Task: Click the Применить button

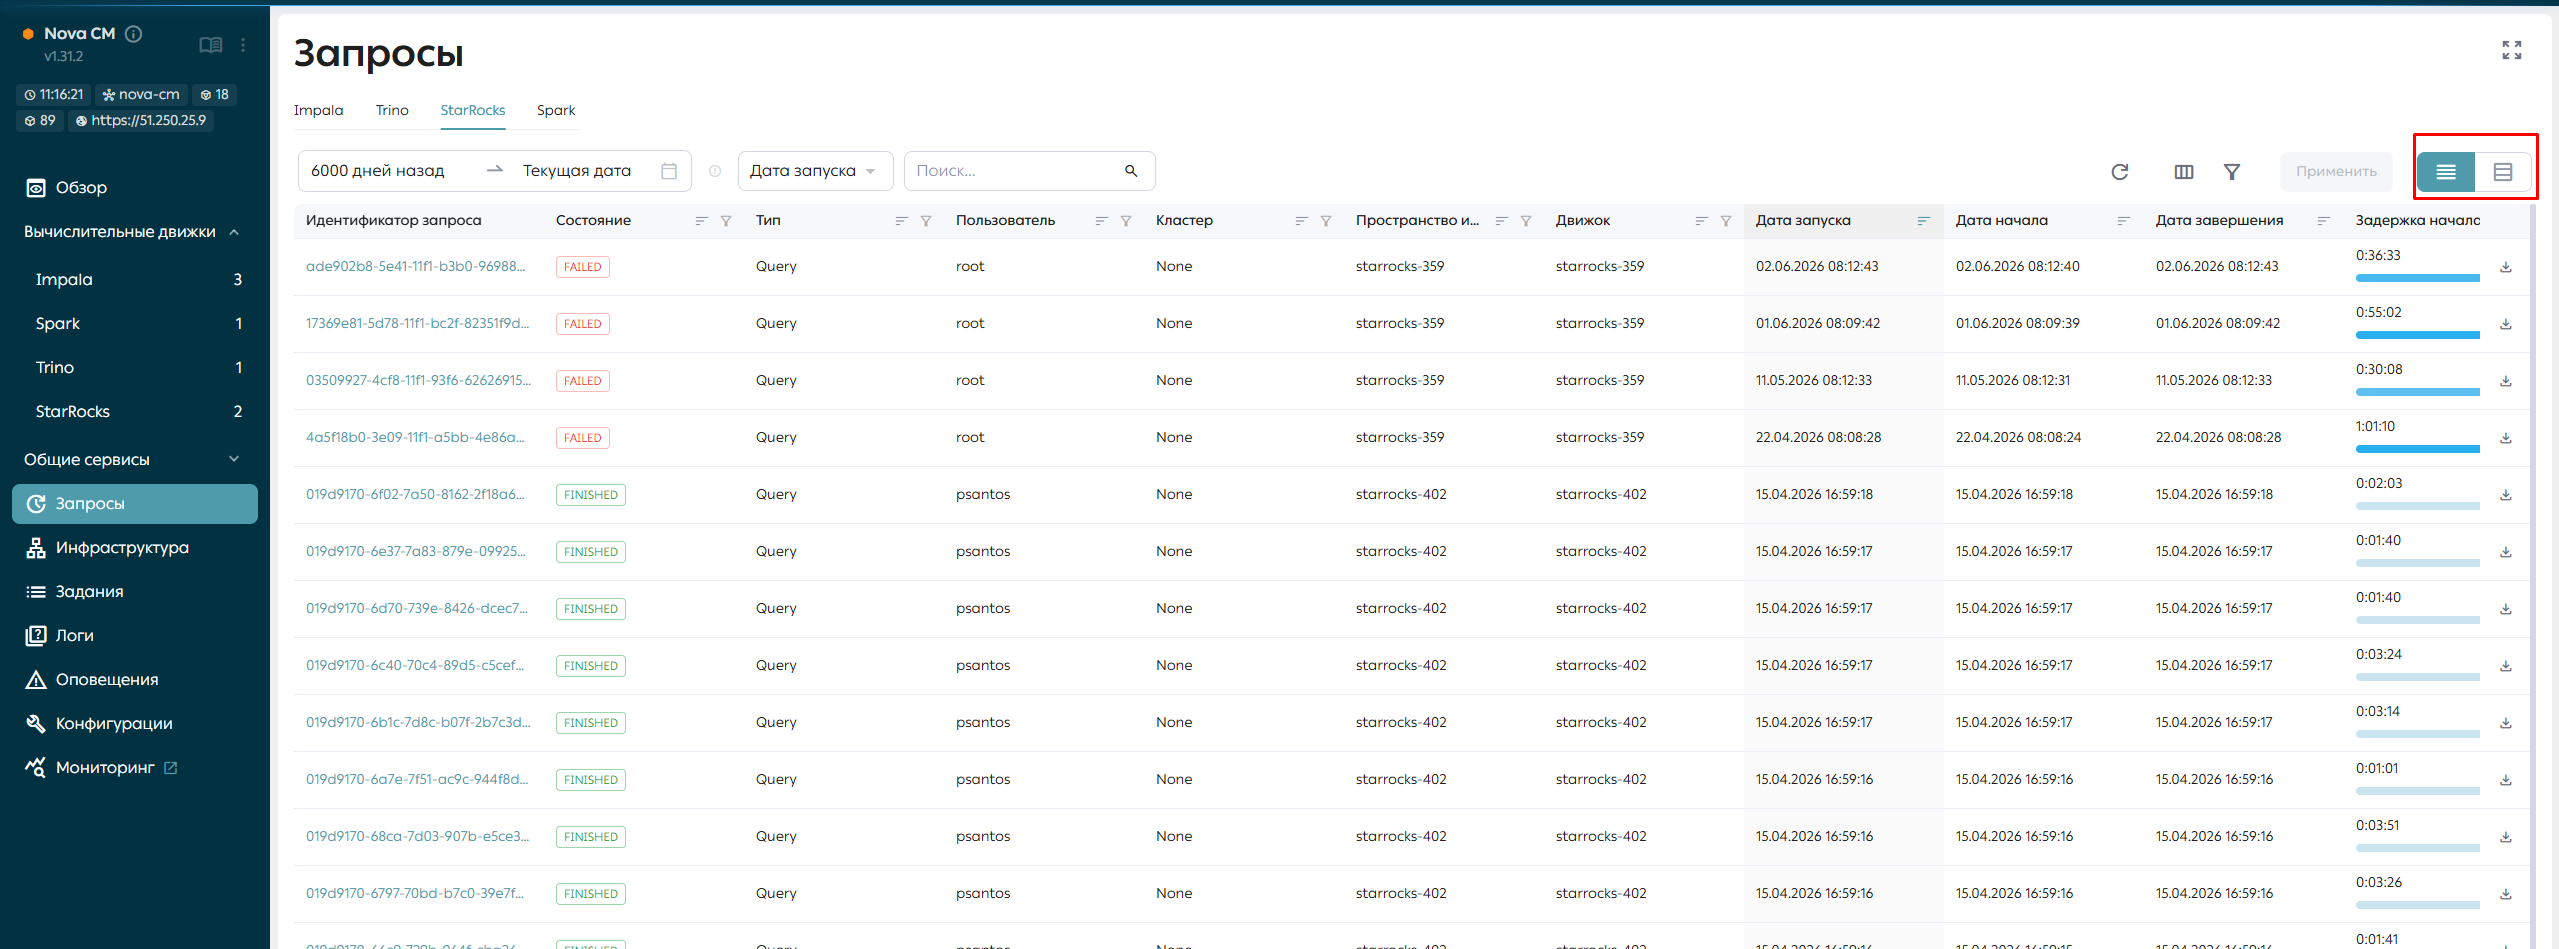Action: (2336, 172)
